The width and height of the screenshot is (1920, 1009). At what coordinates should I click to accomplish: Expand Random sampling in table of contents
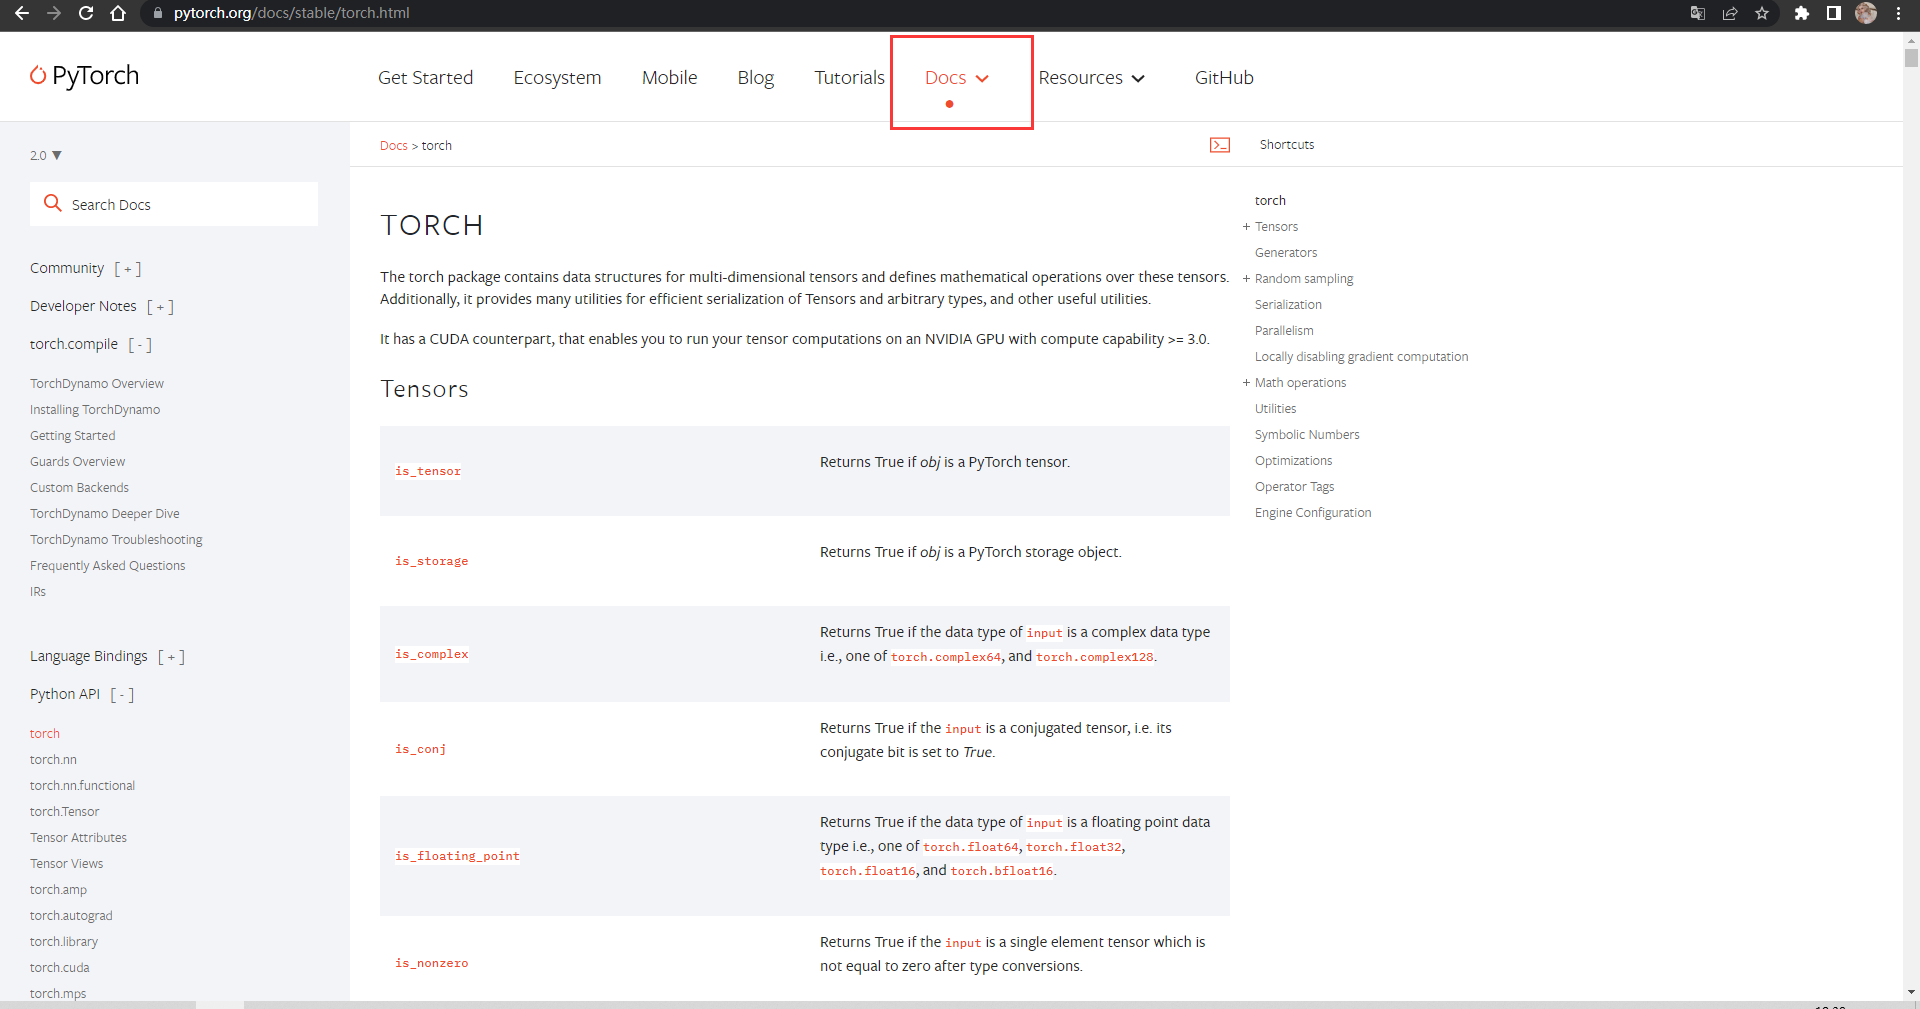tap(1246, 279)
